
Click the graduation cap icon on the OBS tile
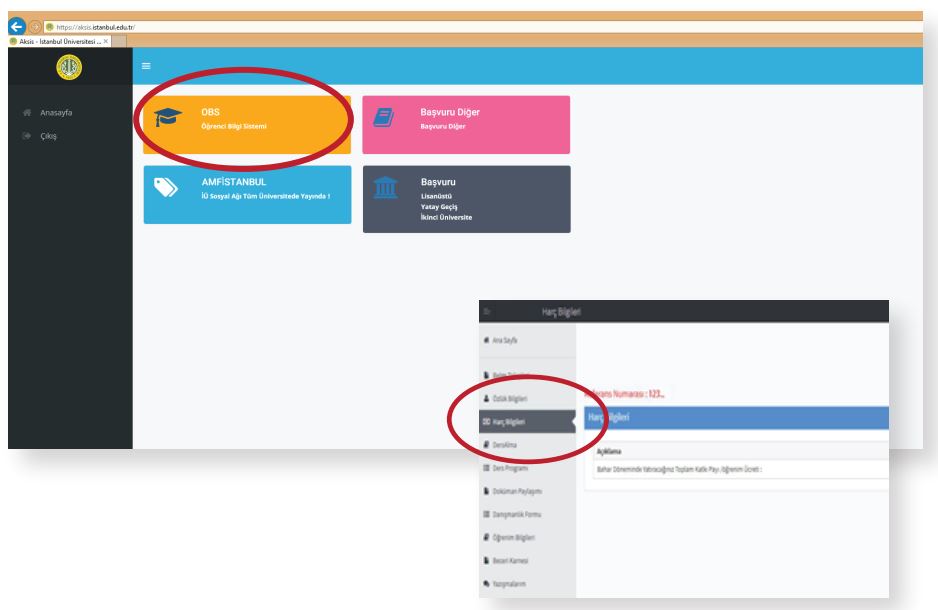pos(168,117)
